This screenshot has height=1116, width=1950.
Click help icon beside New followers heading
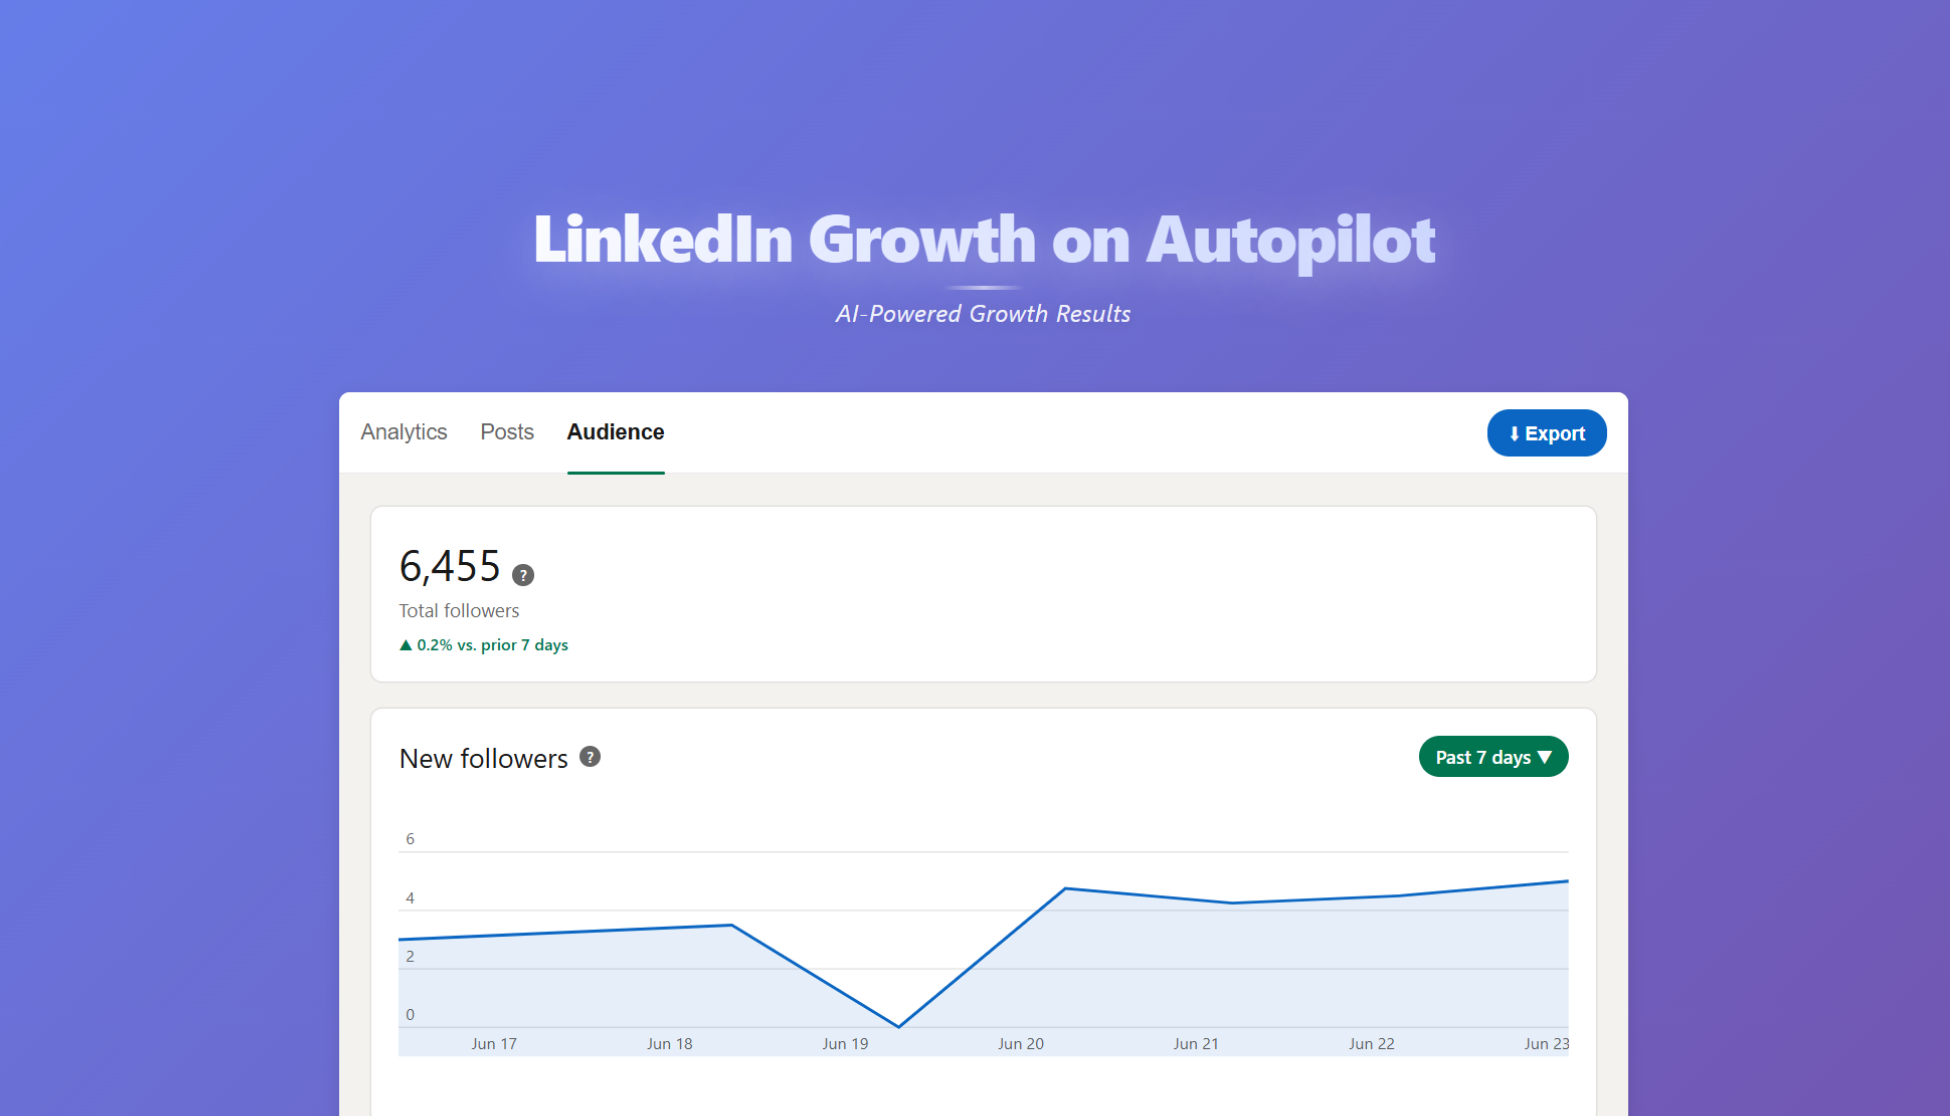(x=590, y=757)
